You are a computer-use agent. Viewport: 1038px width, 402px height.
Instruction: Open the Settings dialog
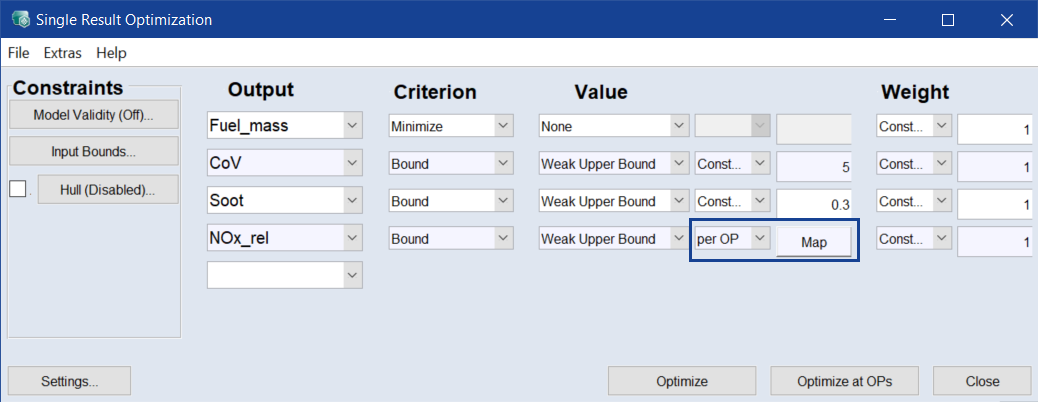(69, 381)
